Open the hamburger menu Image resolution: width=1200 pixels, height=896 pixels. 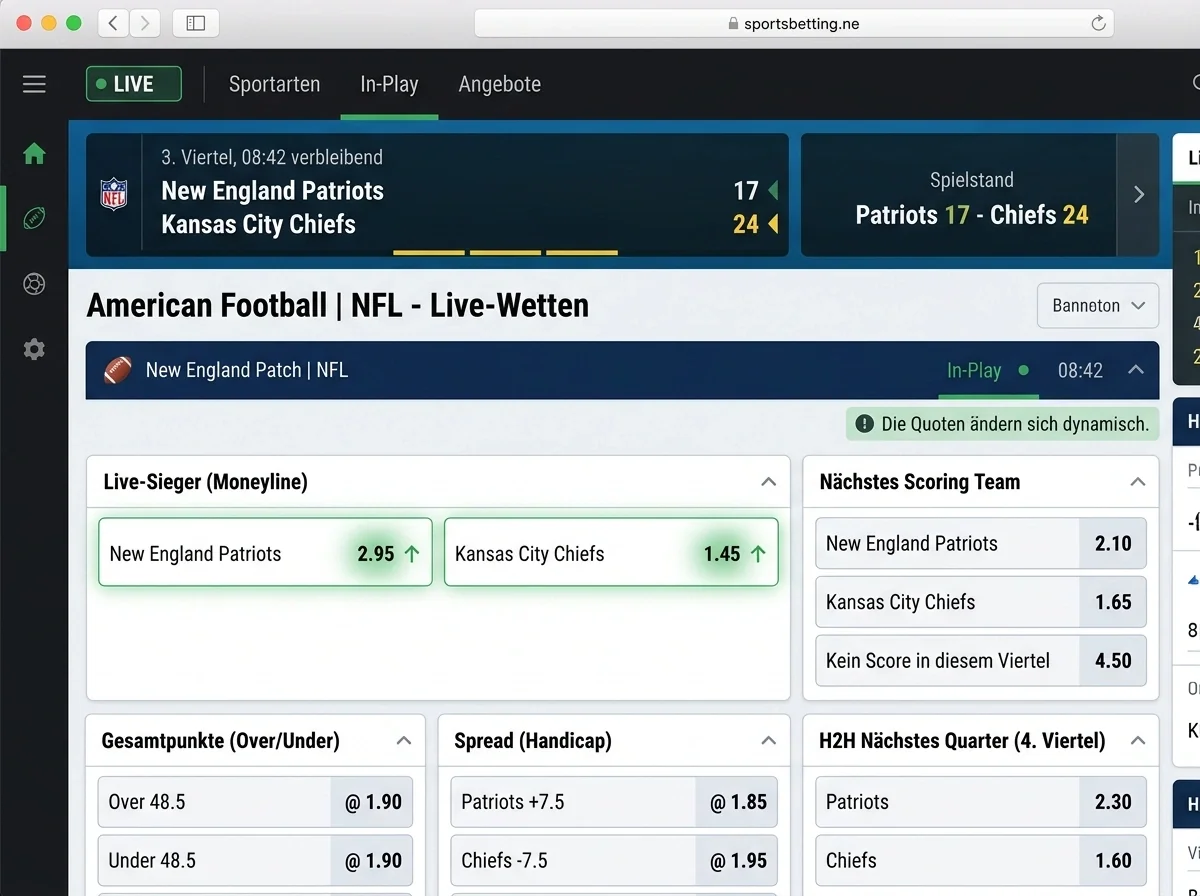coord(34,84)
